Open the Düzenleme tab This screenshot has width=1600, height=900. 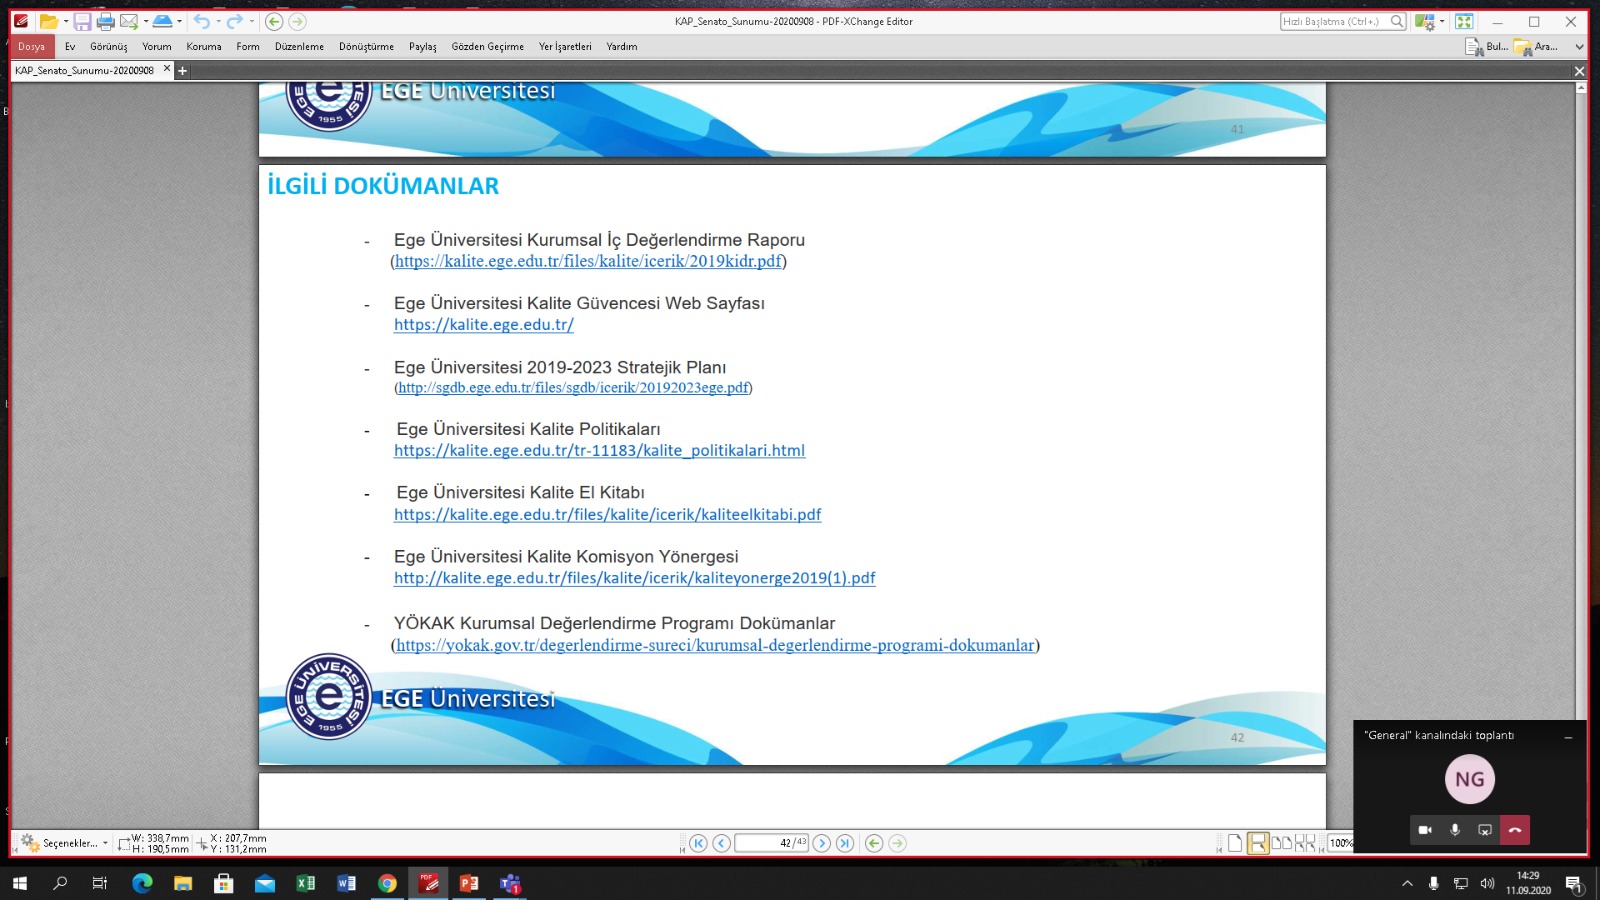pyautogui.click(x=300, y=46)
